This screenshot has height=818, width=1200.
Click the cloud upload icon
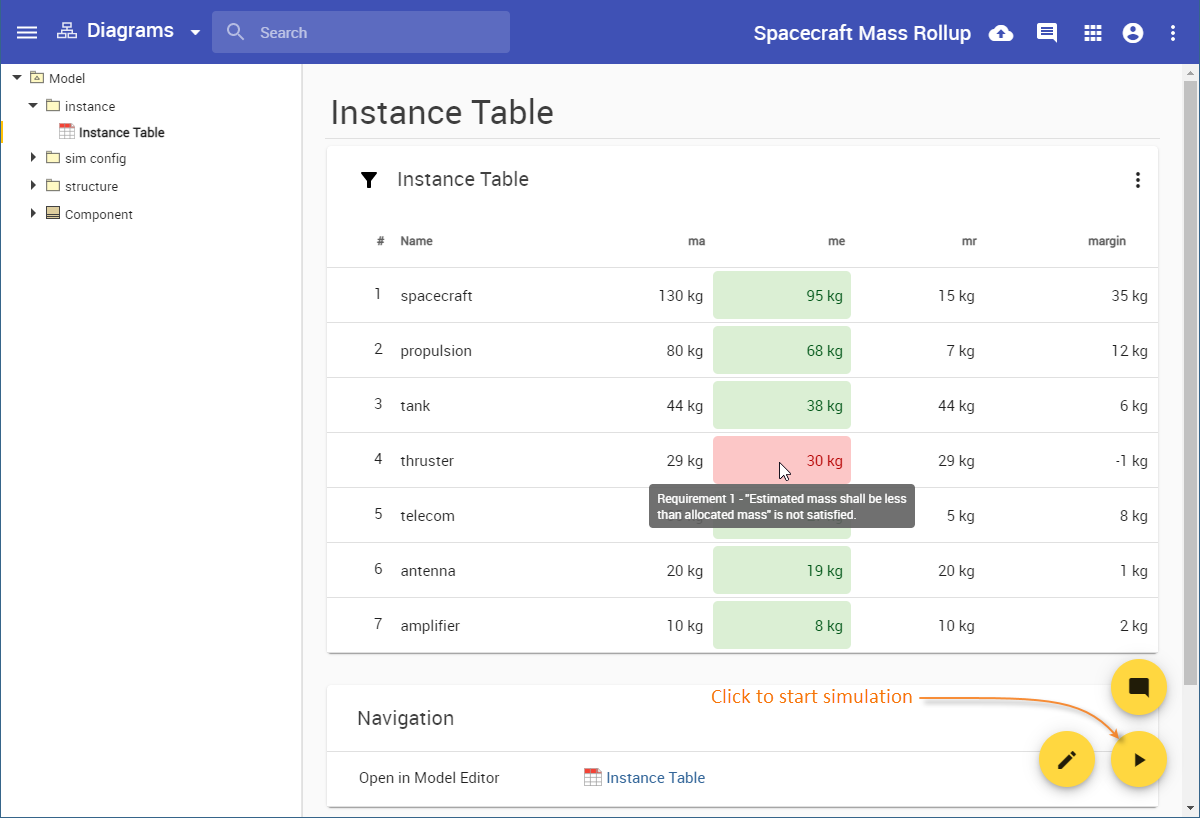click(1000, 33)
